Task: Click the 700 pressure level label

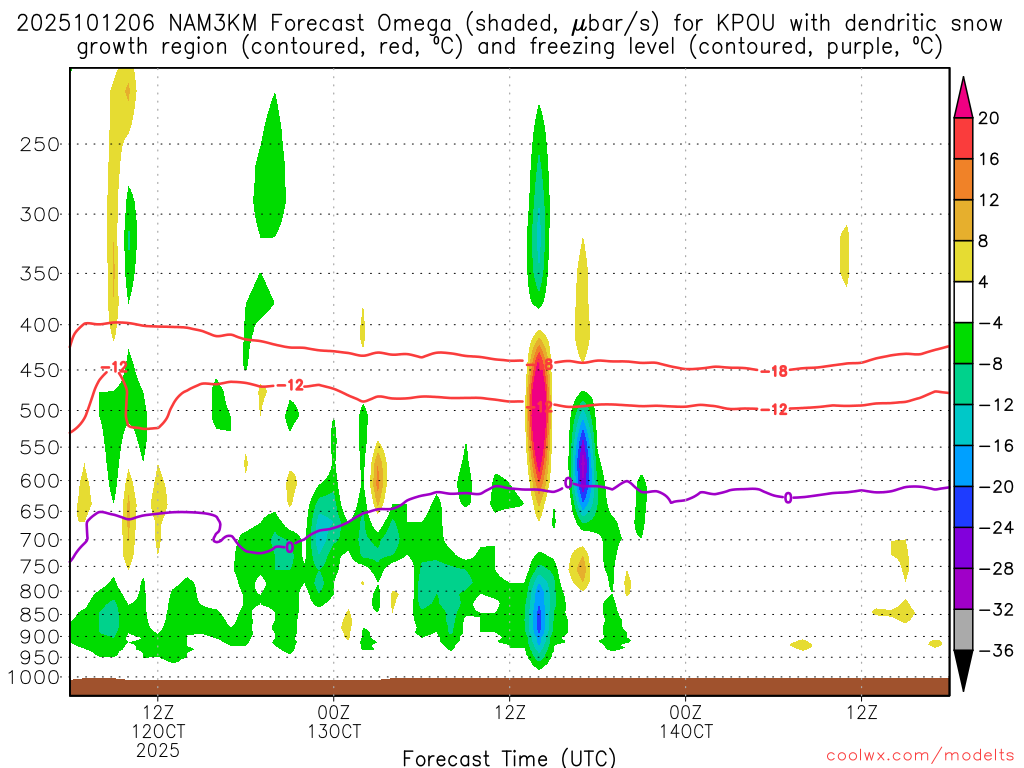Action: tap(40, 540)
